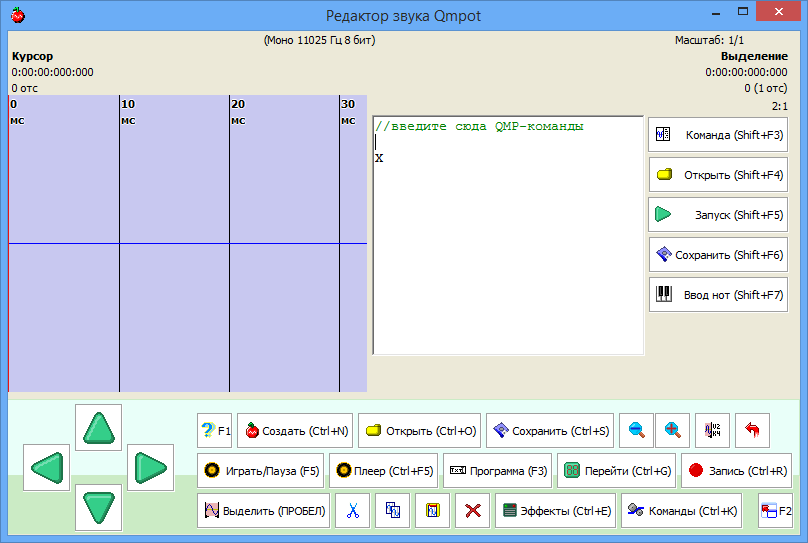
Task: Click Перейти (Ctrl+G) to jump
Action: (616, 470)
